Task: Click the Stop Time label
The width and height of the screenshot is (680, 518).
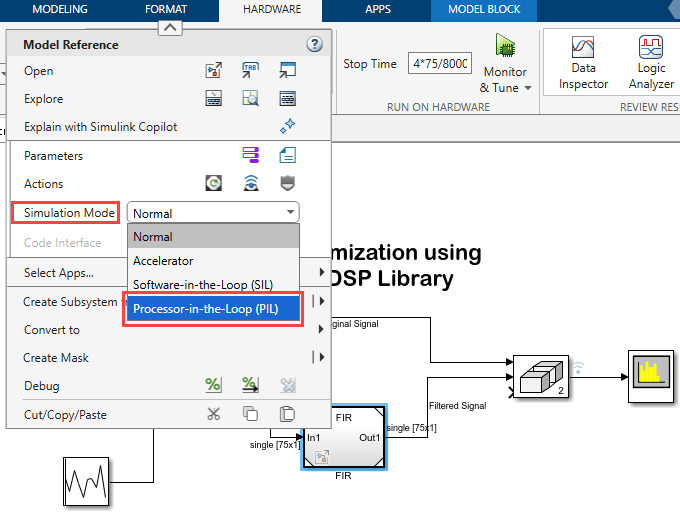Action: tap(370, 64)
